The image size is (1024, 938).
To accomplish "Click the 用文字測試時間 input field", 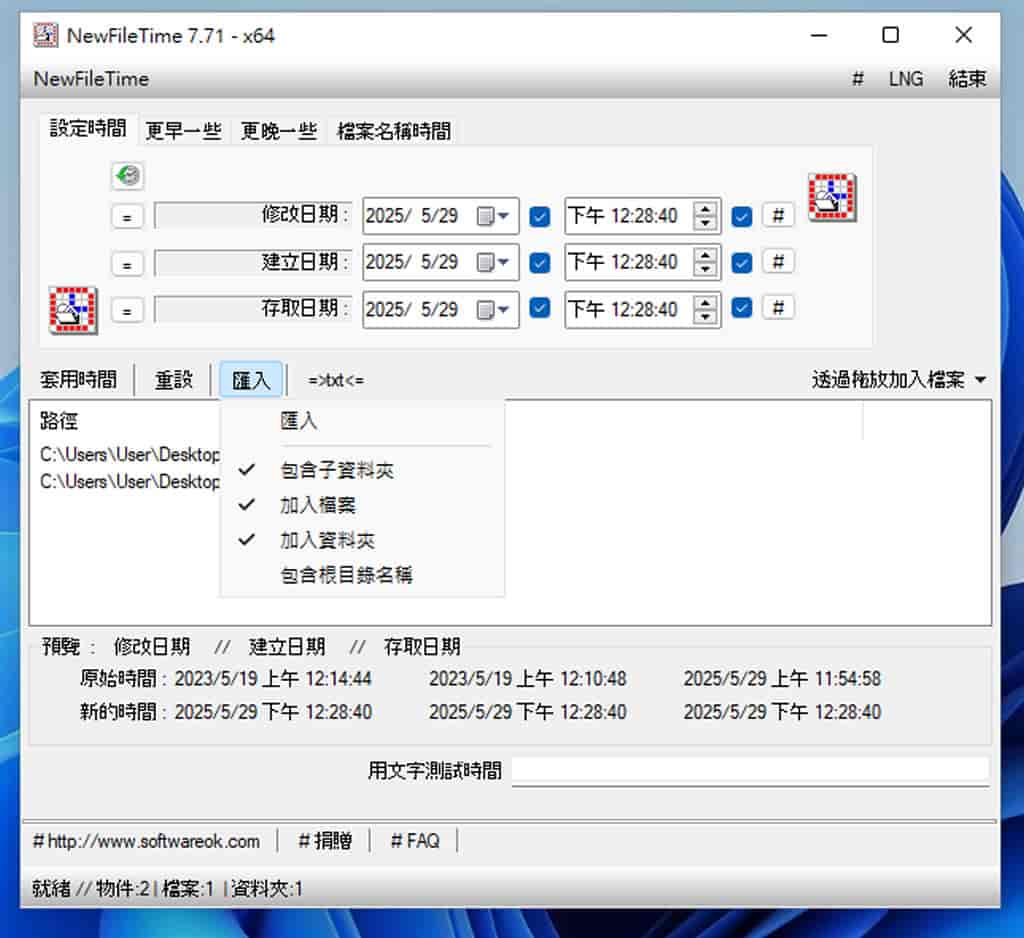I will coord(750,769).
